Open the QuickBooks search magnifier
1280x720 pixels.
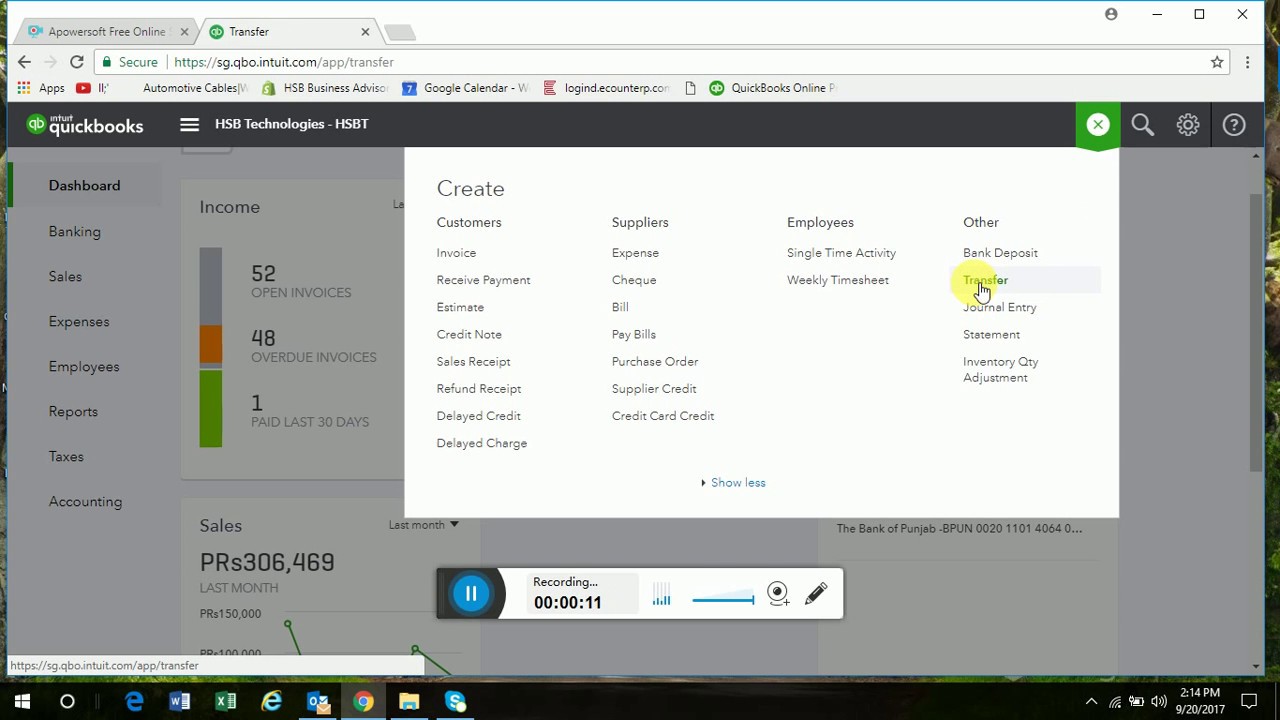point(1142,125)
